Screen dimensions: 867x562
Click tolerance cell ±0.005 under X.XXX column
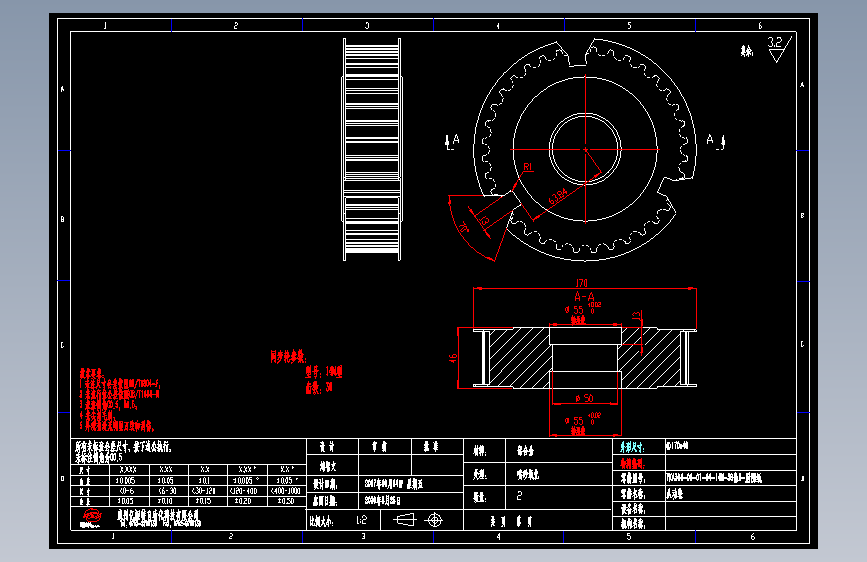pyautogui.click(x=127, y=480)
